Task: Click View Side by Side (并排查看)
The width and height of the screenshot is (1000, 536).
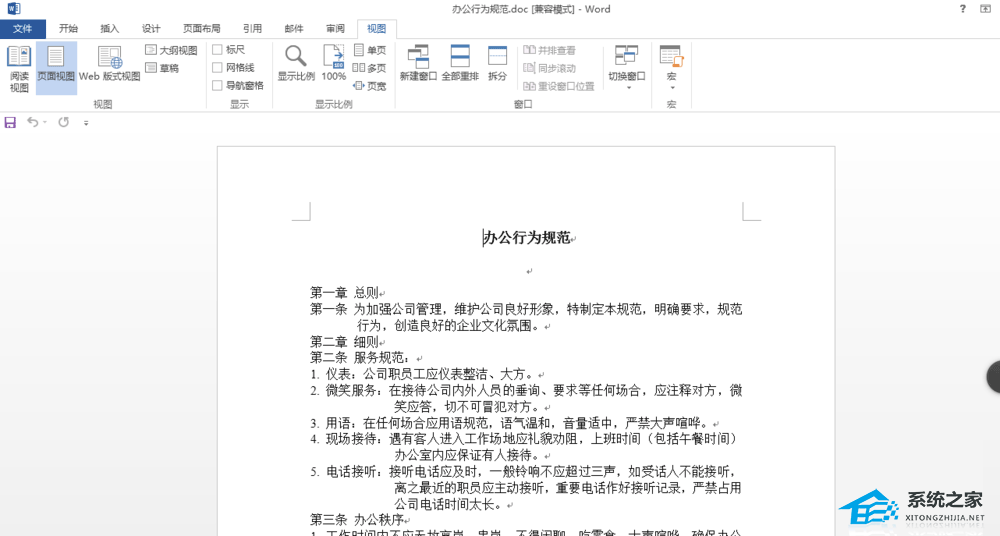Action: [x=550, y=50]
